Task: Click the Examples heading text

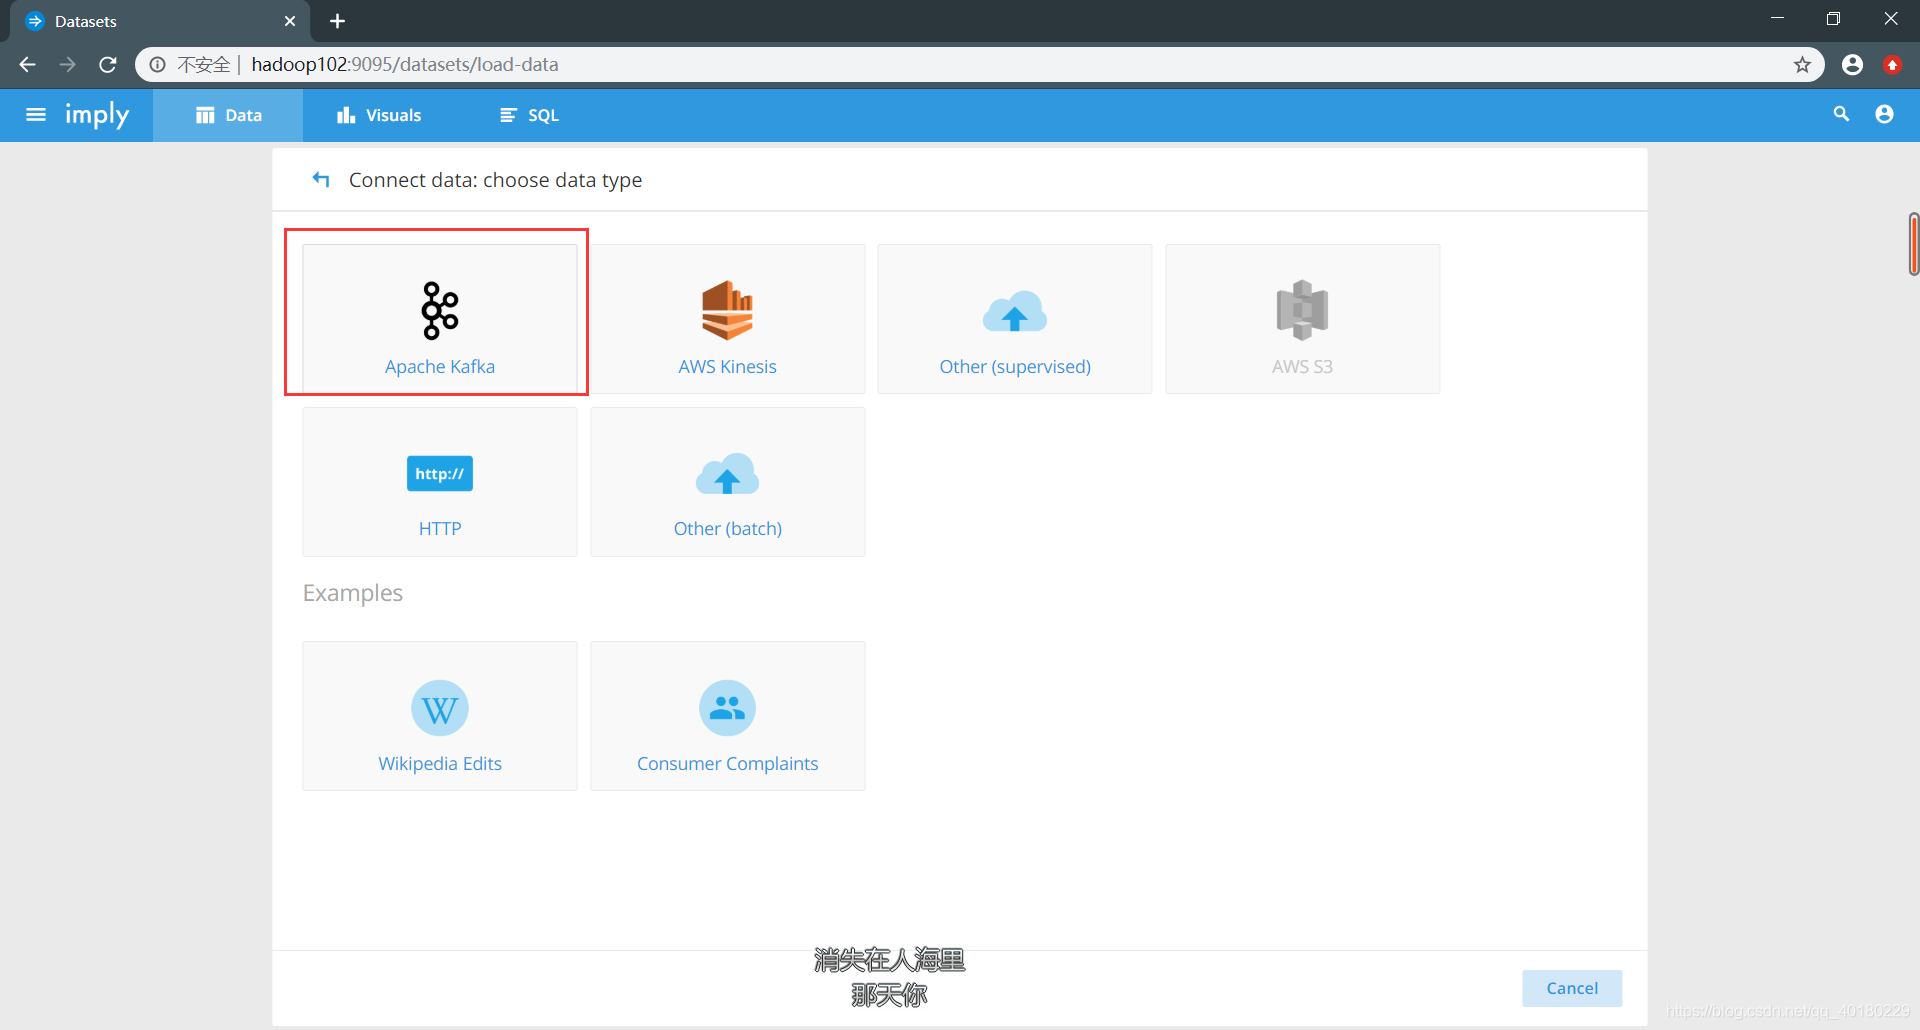Action: tap(352, 593)
